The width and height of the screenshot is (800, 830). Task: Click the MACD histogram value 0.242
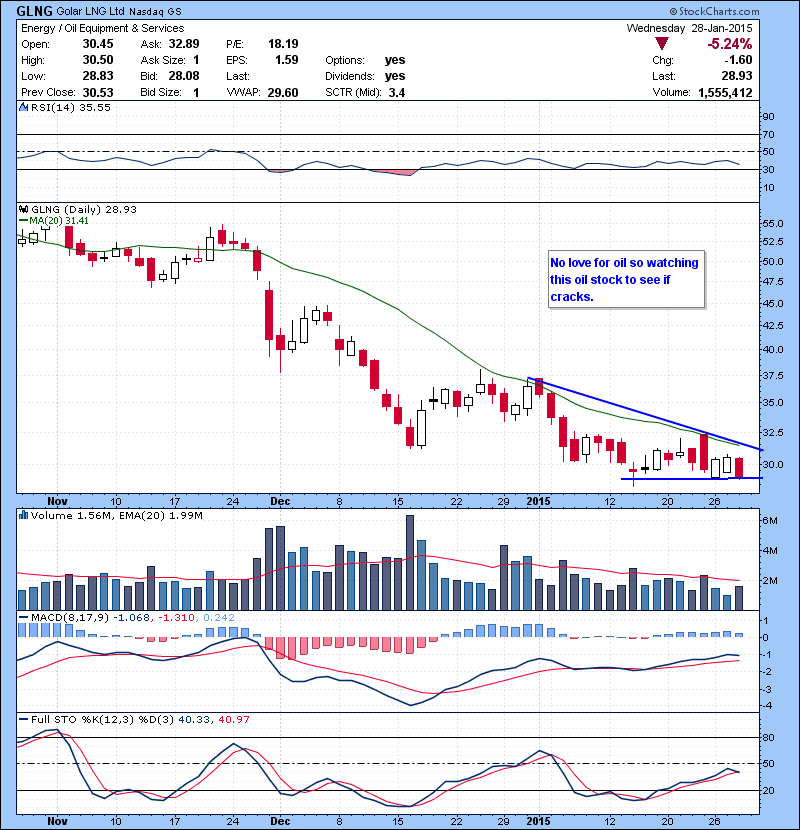coord(219,617)
